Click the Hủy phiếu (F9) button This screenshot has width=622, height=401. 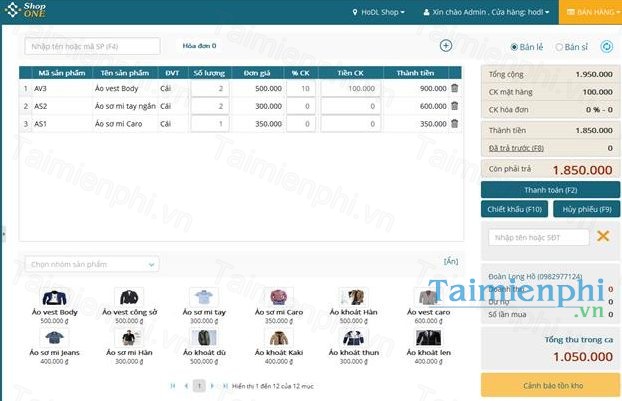point(586,209)
